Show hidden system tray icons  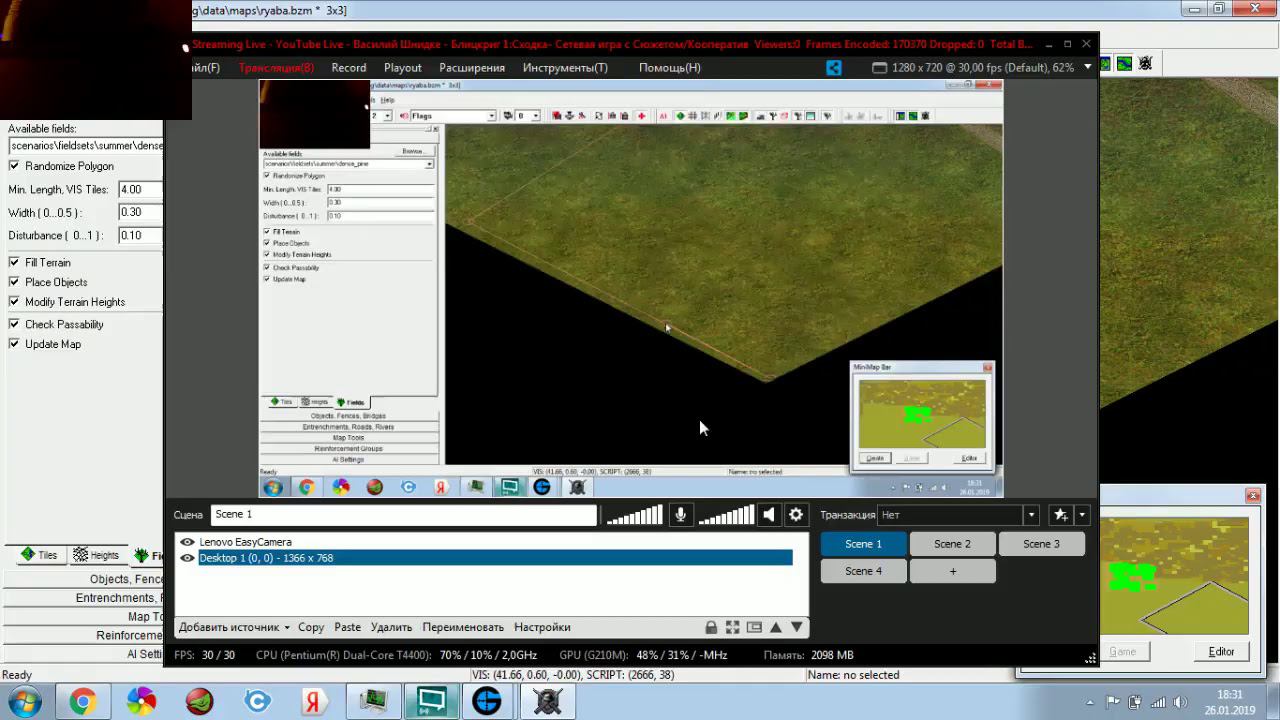tap(1090, 702)
